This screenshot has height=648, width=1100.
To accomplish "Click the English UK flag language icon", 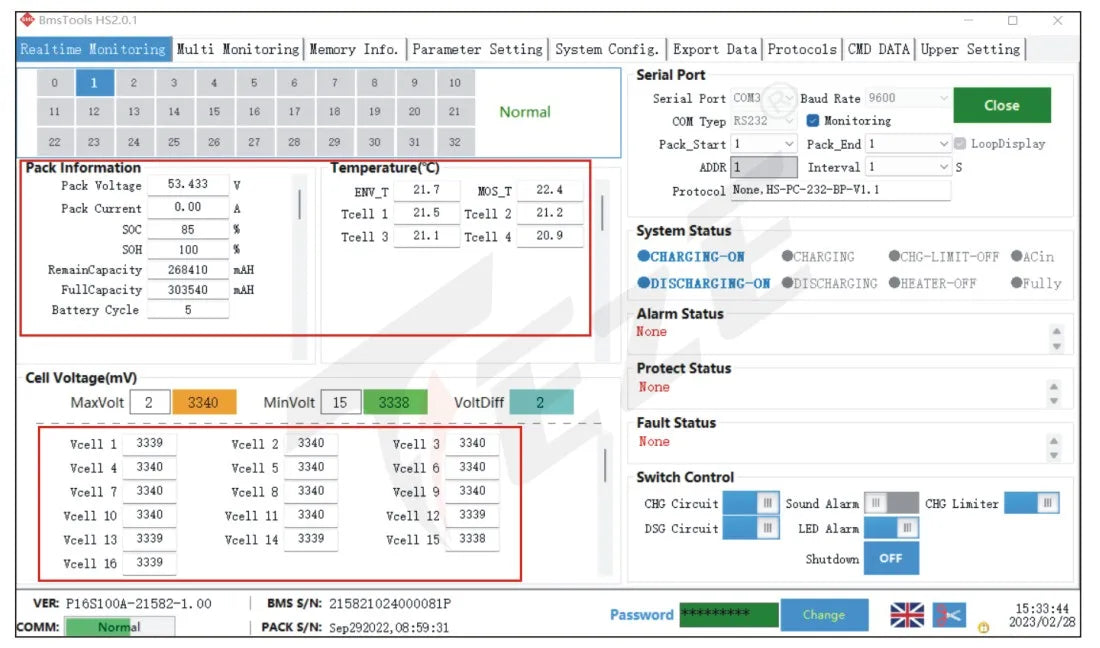I will pos(907,615).
